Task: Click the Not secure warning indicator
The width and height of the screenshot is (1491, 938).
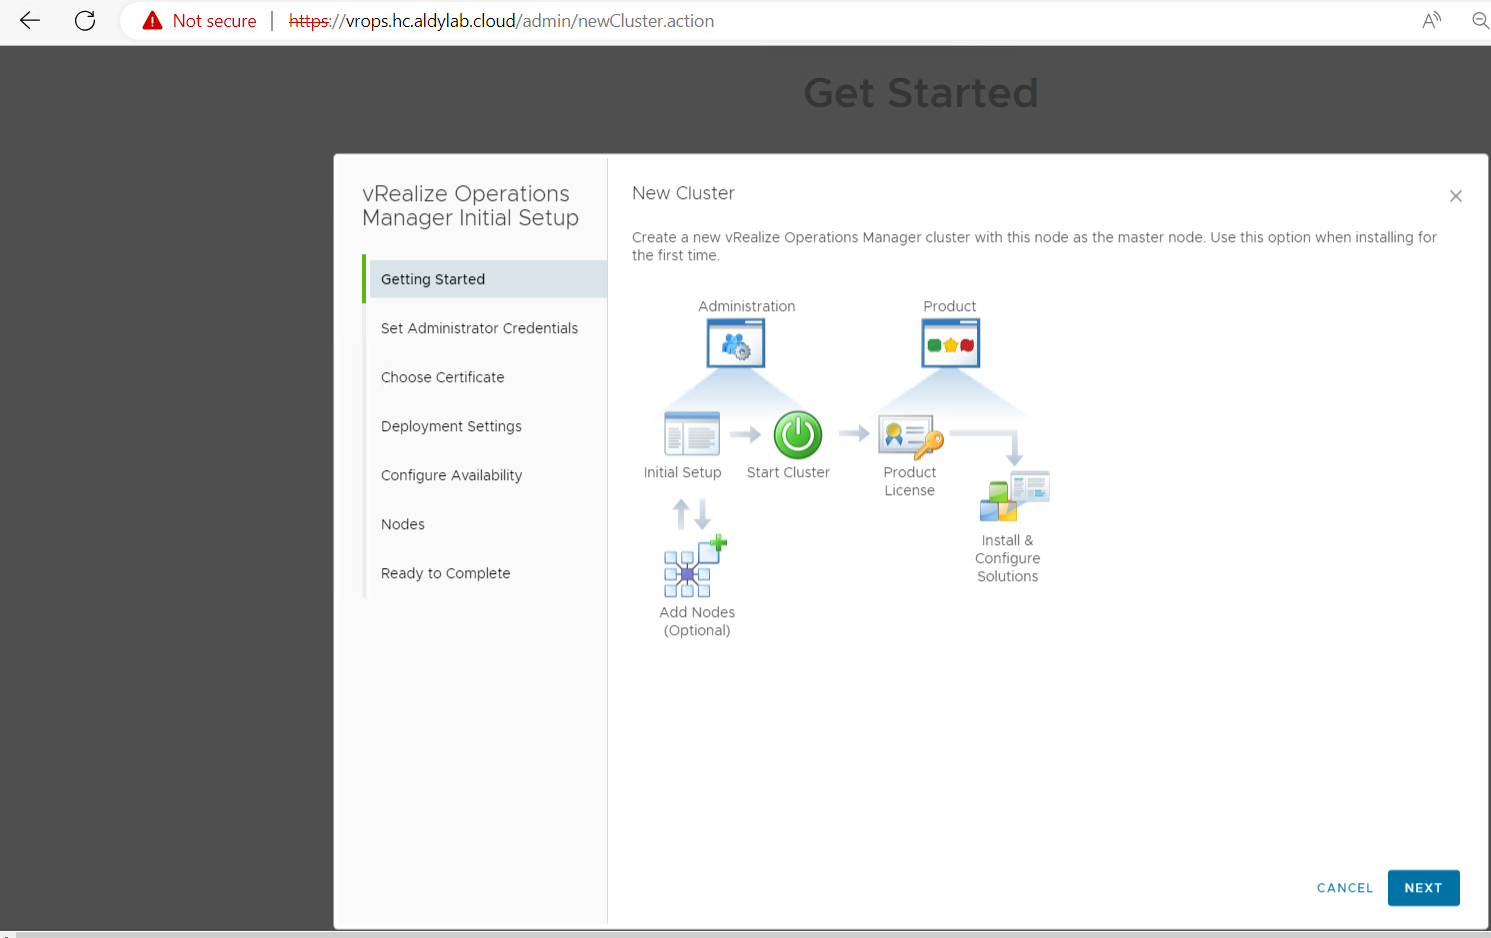Action: tap(200, 21)
